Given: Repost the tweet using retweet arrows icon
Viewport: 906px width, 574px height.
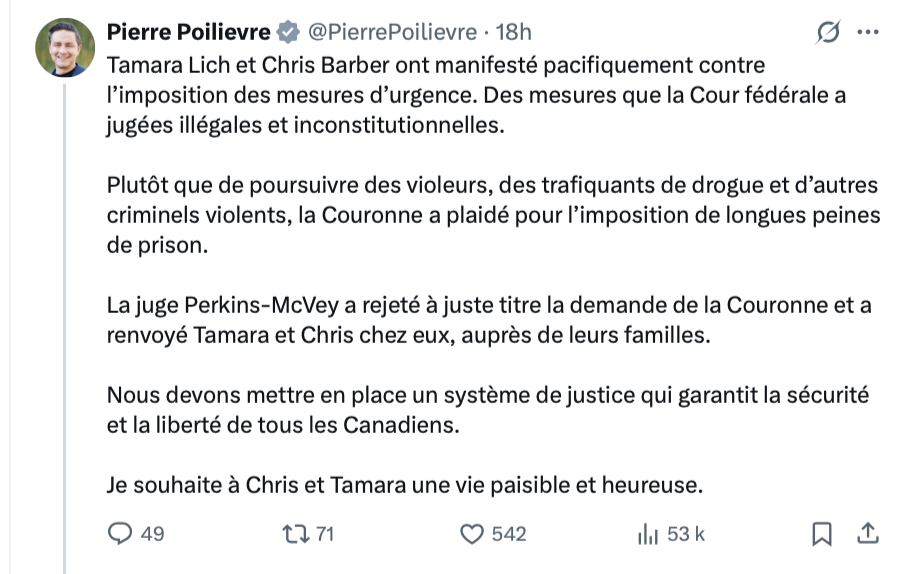Looking at the screenshot, I should [296, 534].
